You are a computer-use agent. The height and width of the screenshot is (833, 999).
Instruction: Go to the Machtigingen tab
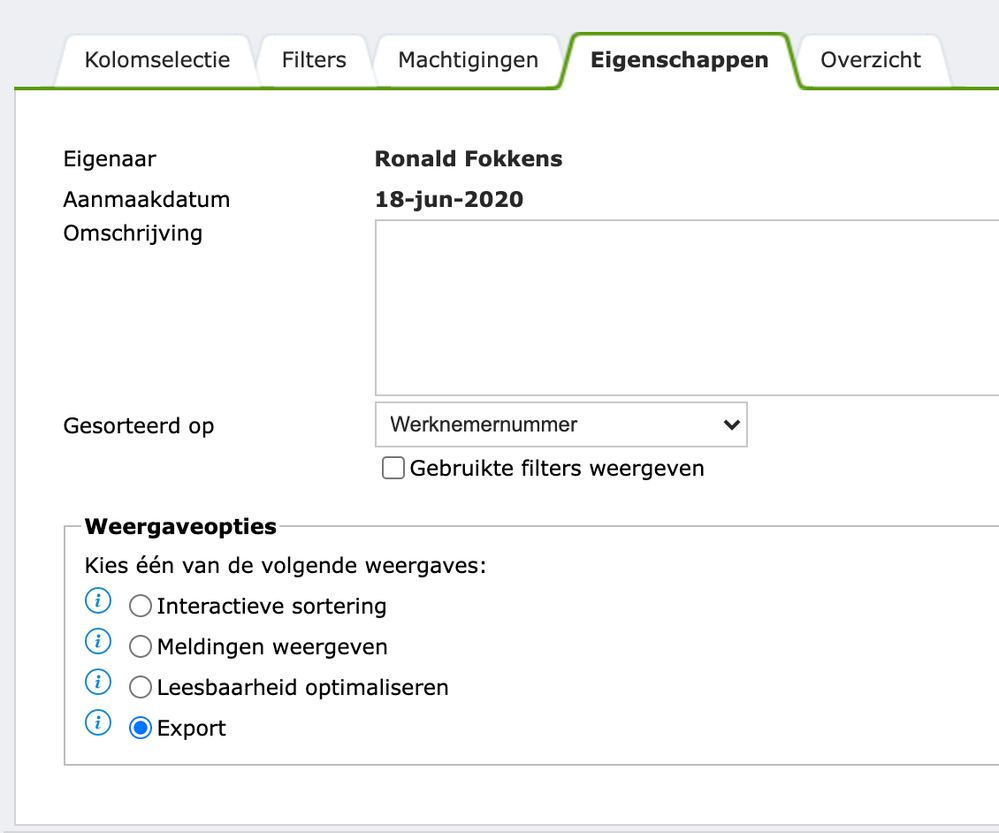pyautogui.click(x=468, y=60)
